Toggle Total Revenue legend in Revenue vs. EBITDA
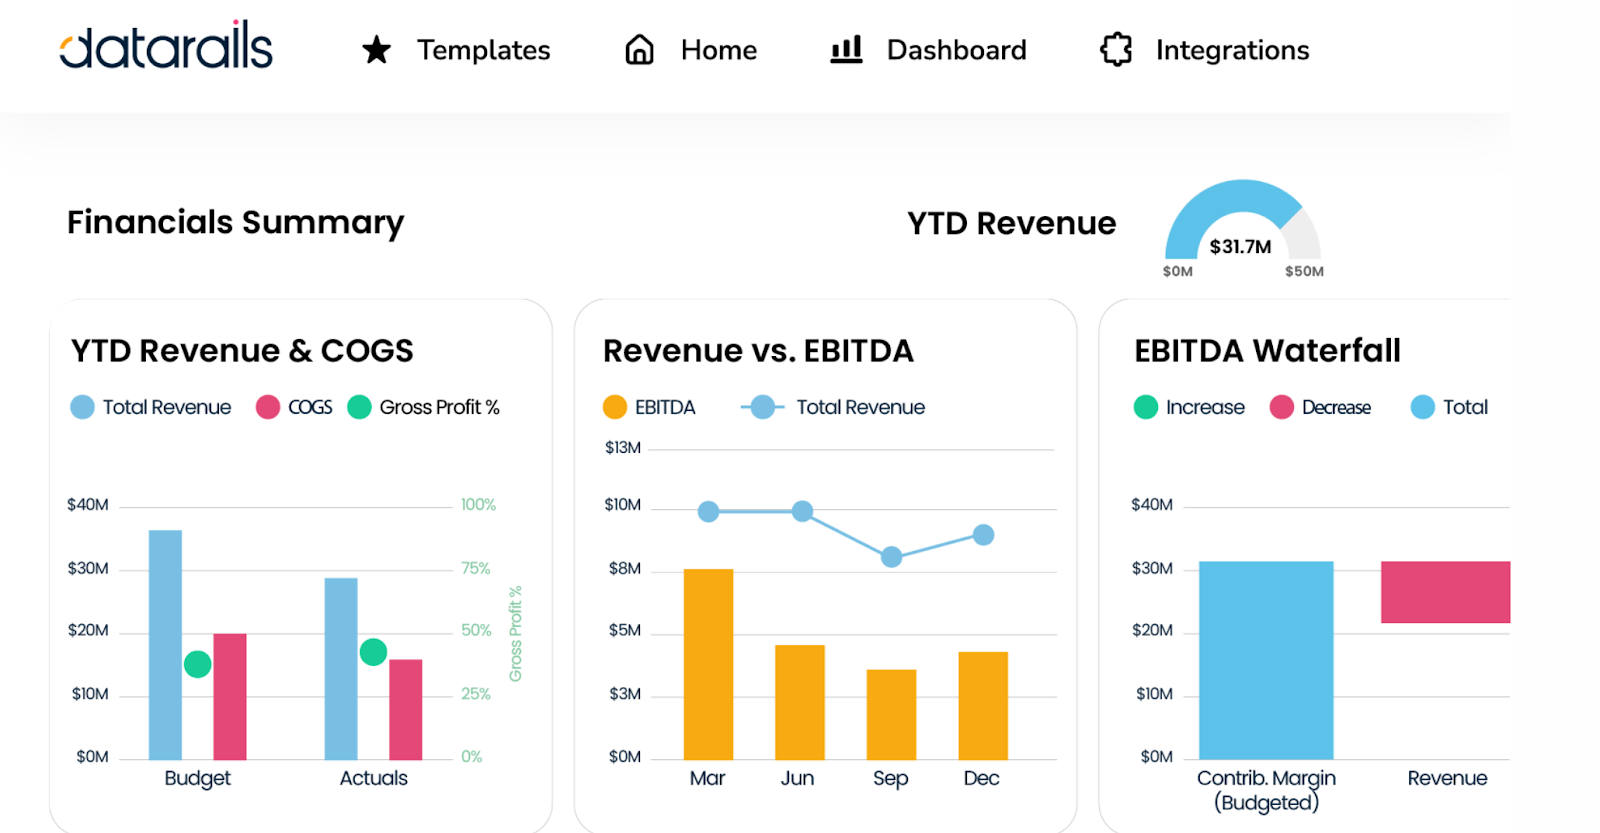The image size is (1600, 833). click(x=832, y=407)
